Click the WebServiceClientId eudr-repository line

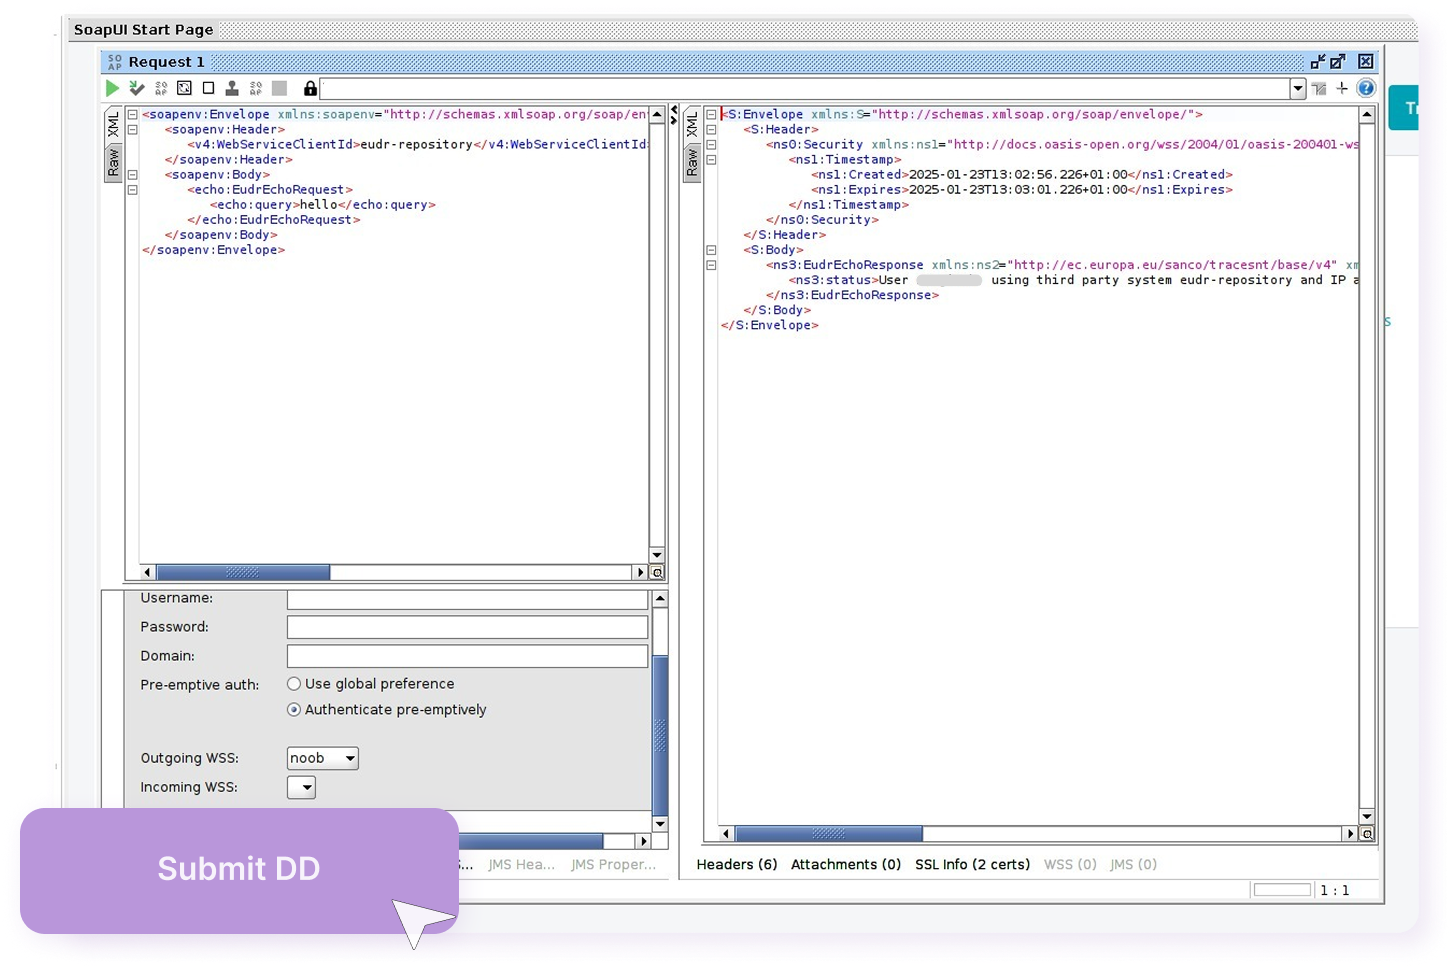[417, 145]
